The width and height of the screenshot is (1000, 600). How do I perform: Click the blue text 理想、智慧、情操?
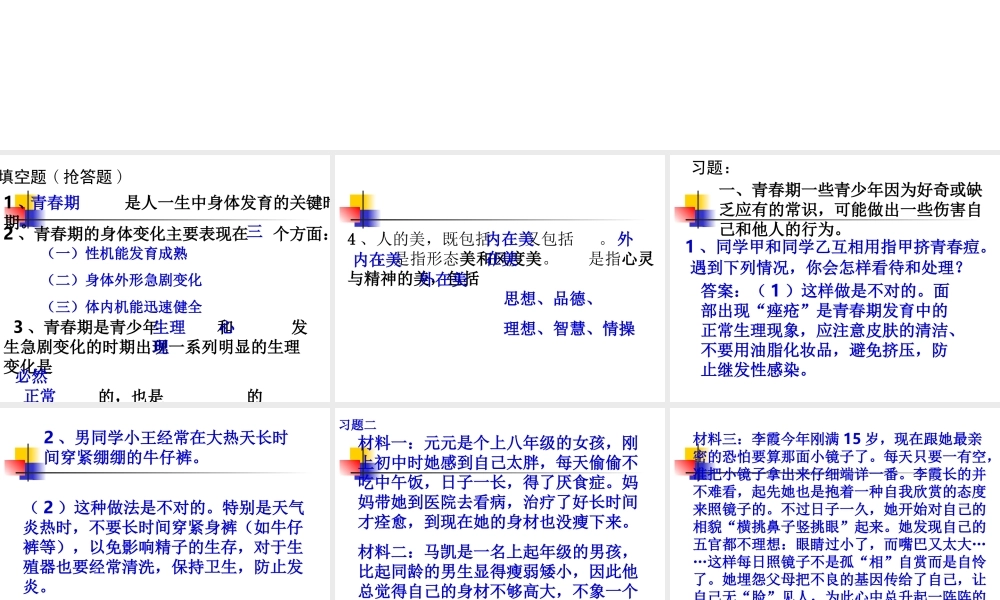tap(570, 328)
